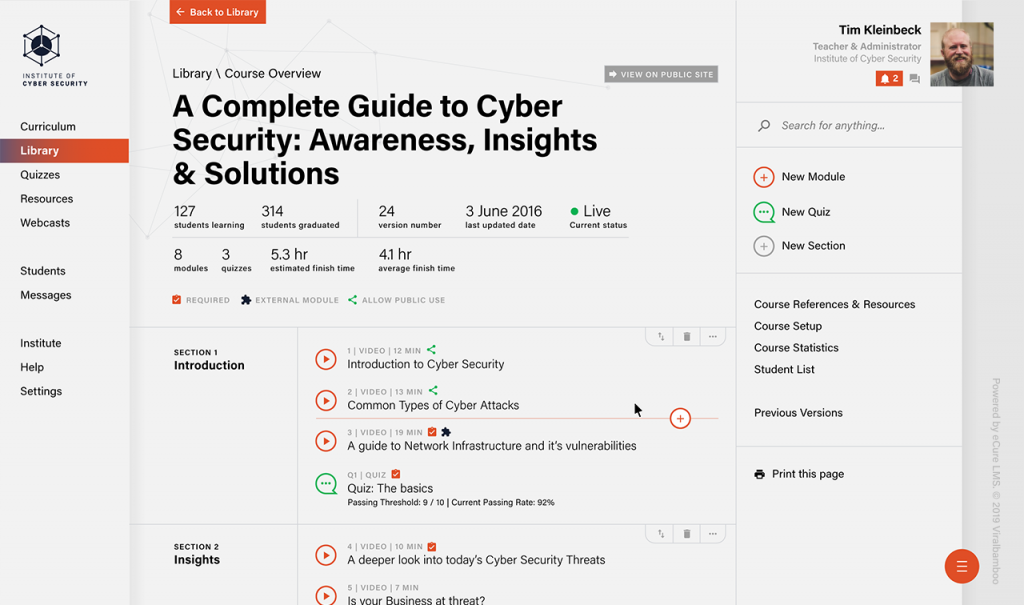Click the external module puzzle icon on video 3

446,432
